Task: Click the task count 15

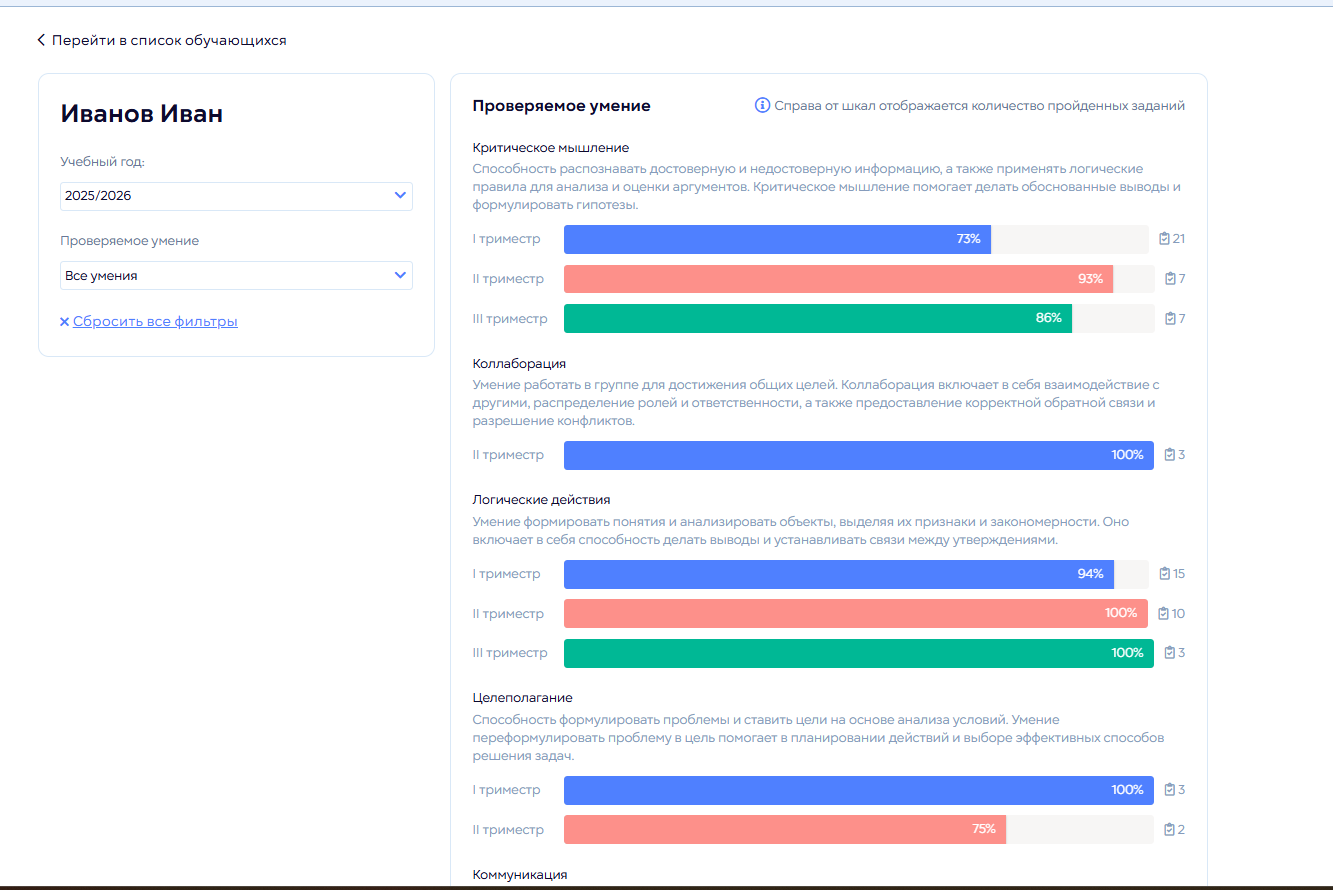Action: coord(1179,574)
